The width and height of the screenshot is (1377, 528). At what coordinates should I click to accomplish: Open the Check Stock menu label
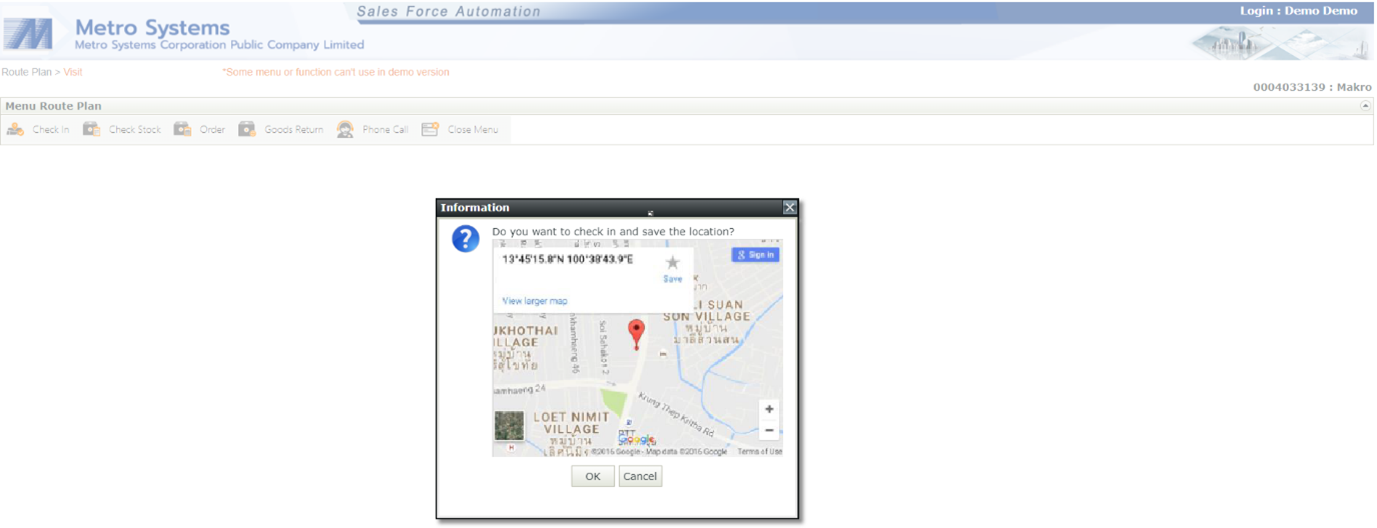click(x=135, y=130)
